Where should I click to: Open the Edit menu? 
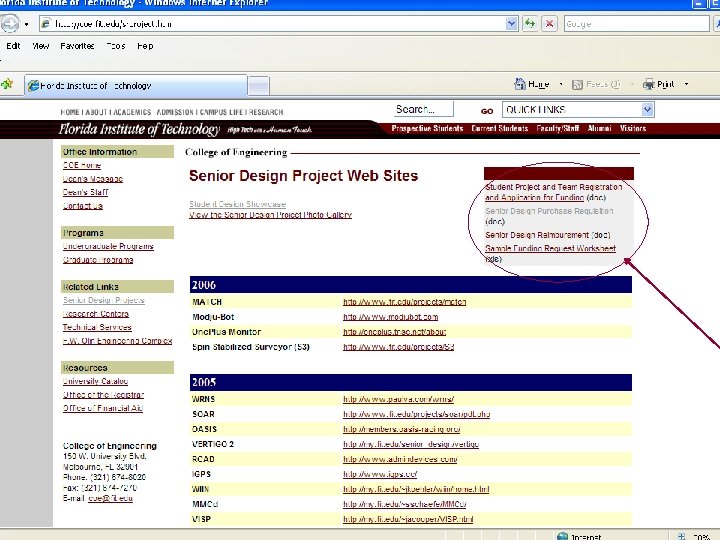[13, 46]
